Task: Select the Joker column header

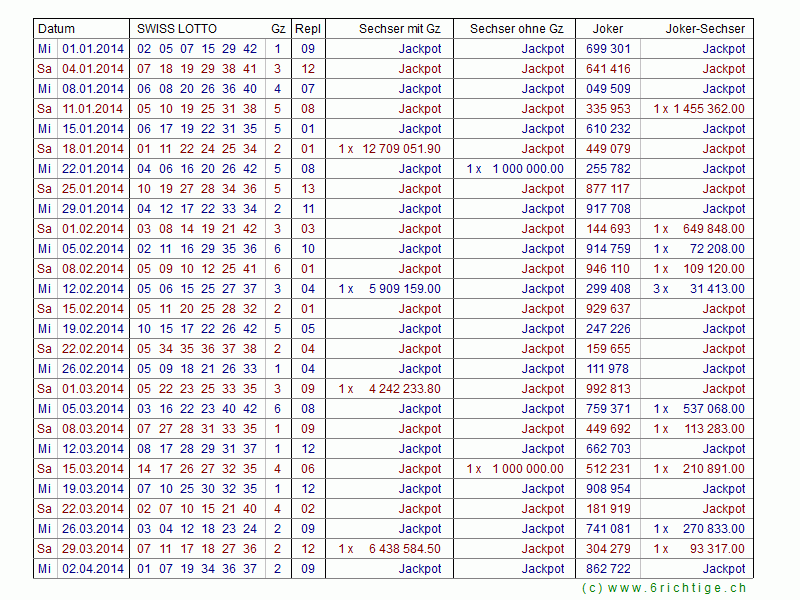Action: tap(608, 29)
